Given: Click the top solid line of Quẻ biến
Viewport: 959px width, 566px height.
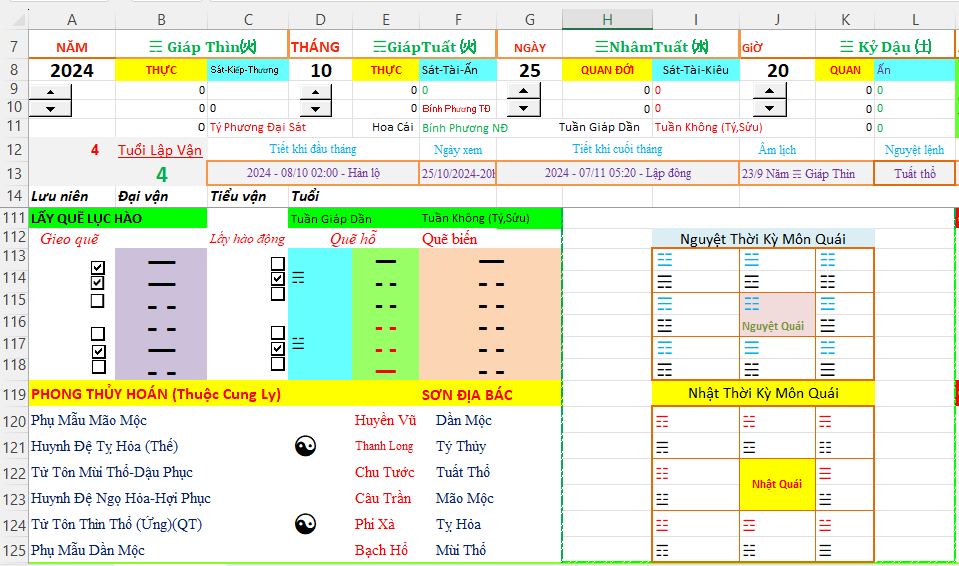Looking at the screenshot, I should (491, 261).
